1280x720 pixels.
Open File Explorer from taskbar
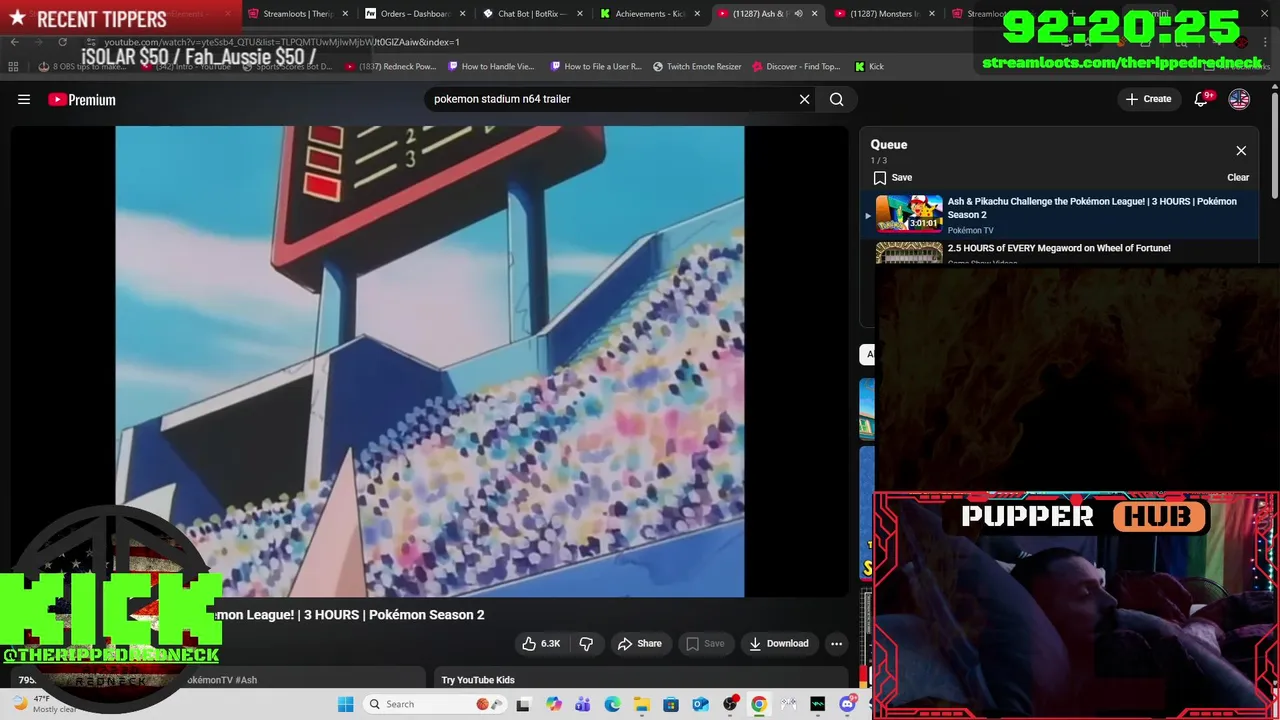[x=641, y=704]
